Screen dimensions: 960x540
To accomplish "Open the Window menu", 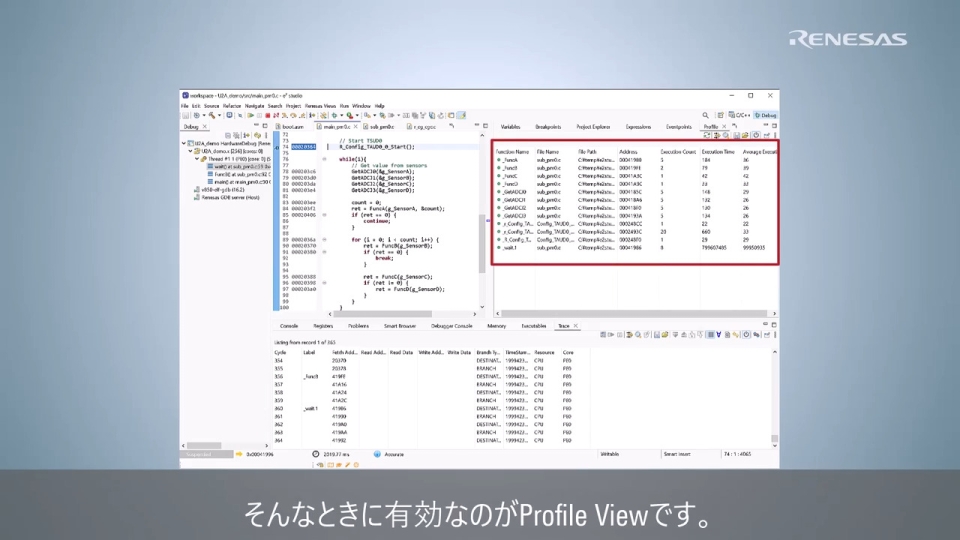I will 361,106.
